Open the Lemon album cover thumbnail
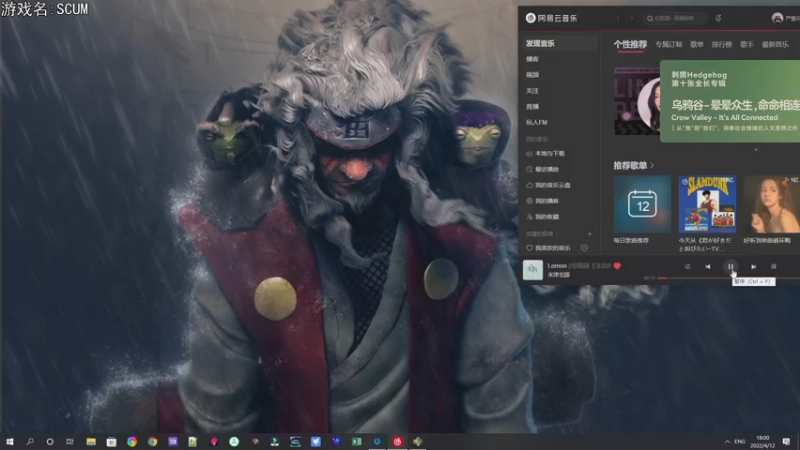Viewport: 800px width, 450px height. click(x=533, y=270)
